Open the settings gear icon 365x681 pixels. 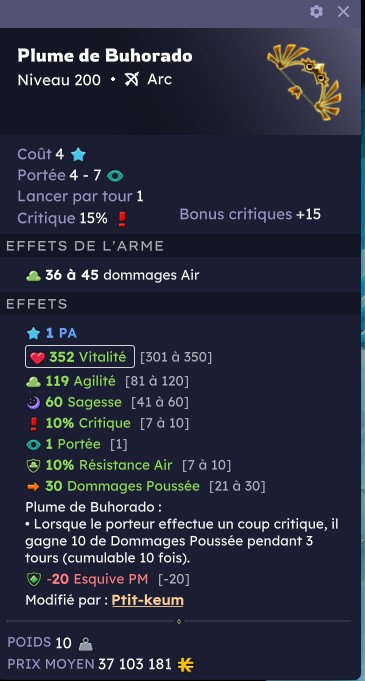(316, 12)
